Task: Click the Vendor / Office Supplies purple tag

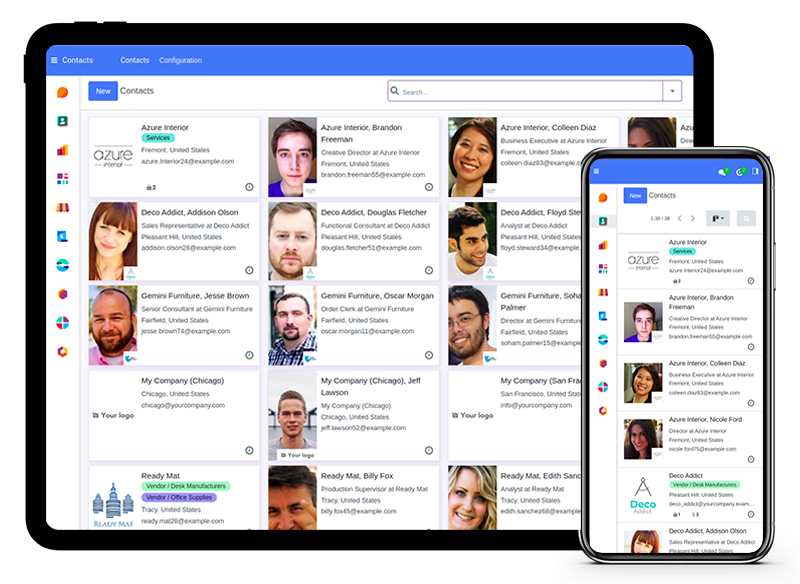Action: (x=179, y=497)
